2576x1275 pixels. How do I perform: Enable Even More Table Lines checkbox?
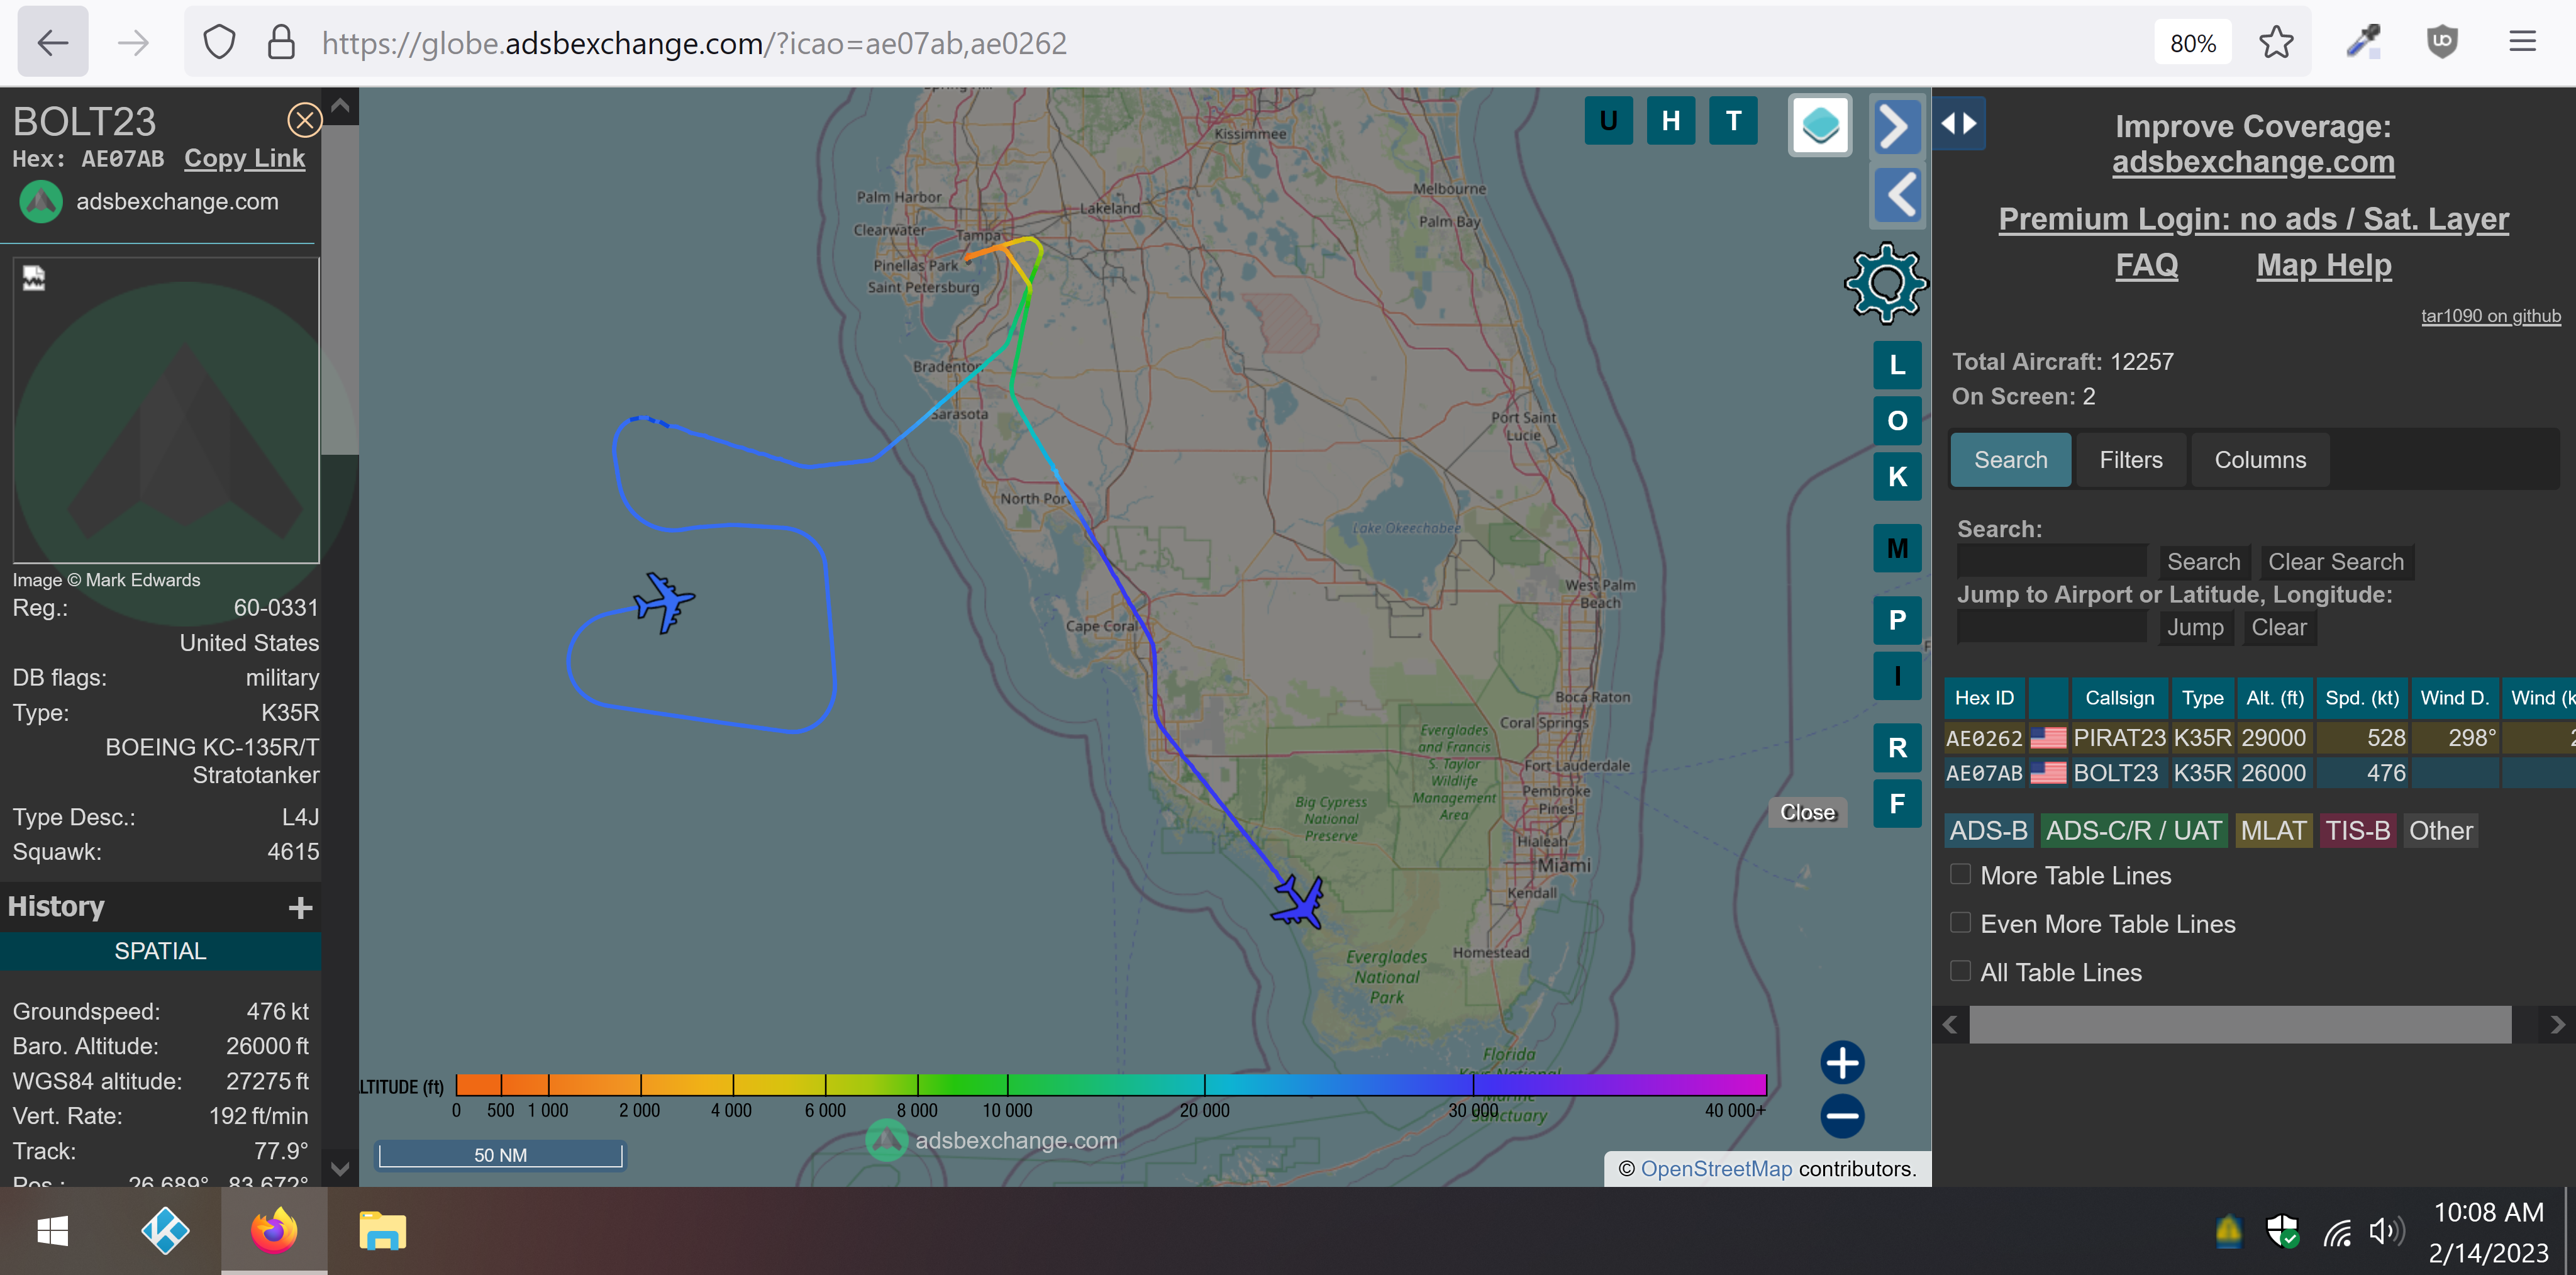1960,922
